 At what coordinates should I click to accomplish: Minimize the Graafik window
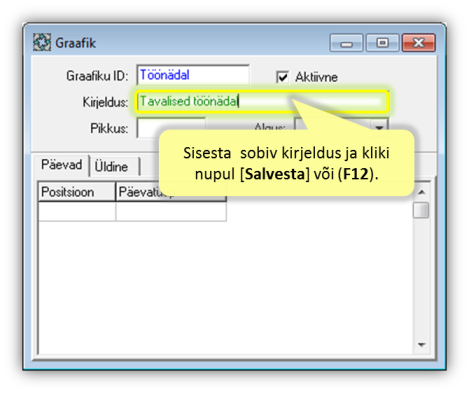pos(346,43)
